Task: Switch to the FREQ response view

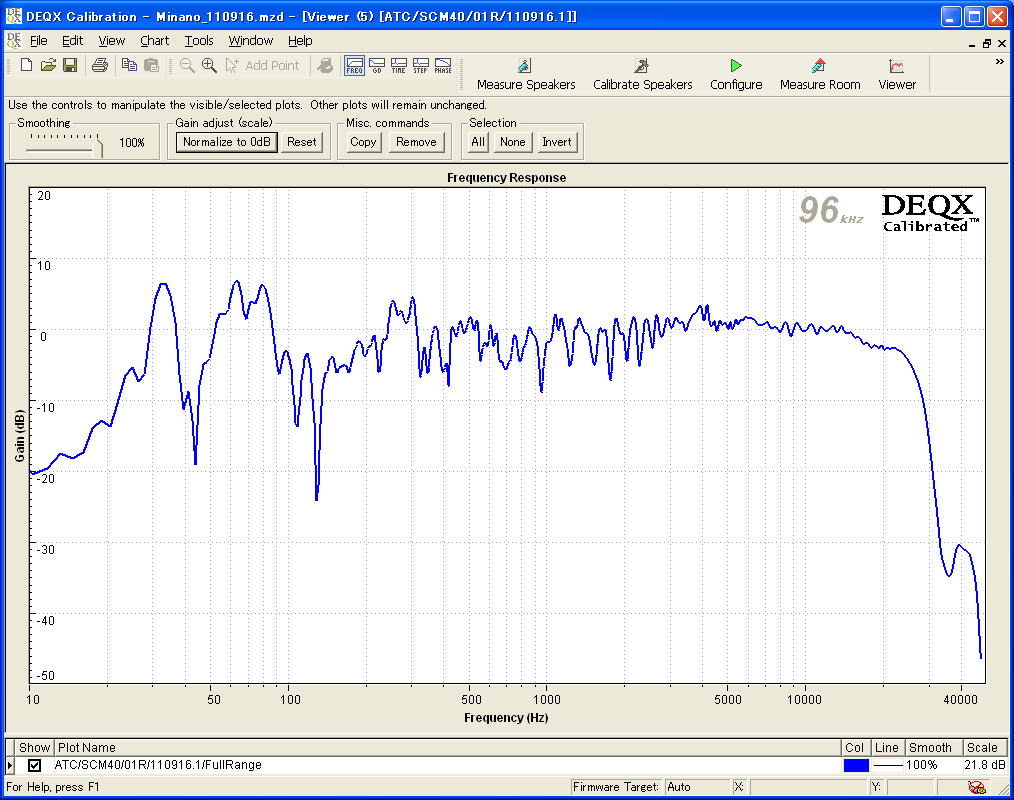Action: coord(354,65)
